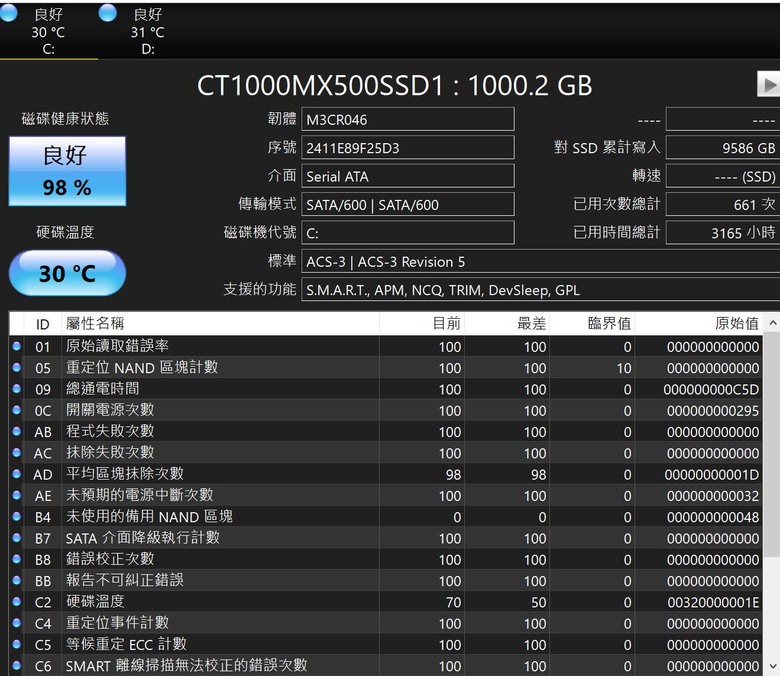Screen dimensions: 780x676
Task: Click the status dot for row B7
Action: (16, 538)
